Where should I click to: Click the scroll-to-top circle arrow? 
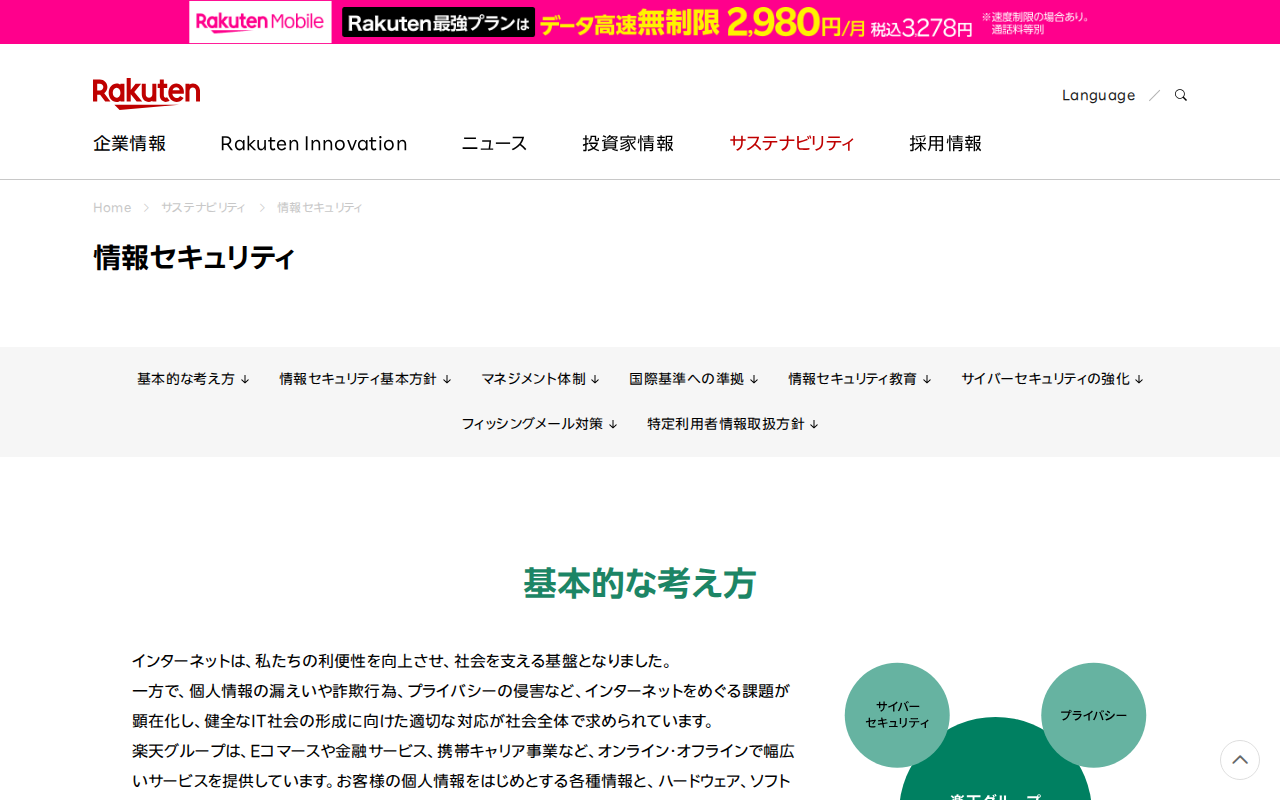tap(1239, 760)
